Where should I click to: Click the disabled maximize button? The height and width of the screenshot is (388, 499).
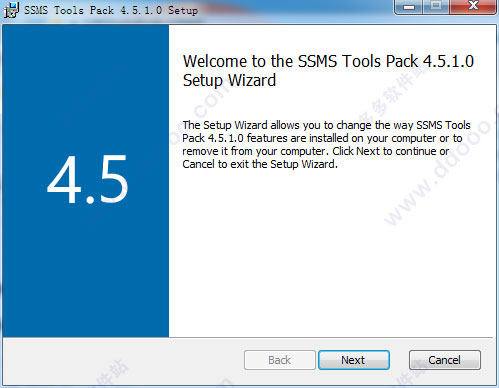436,7
